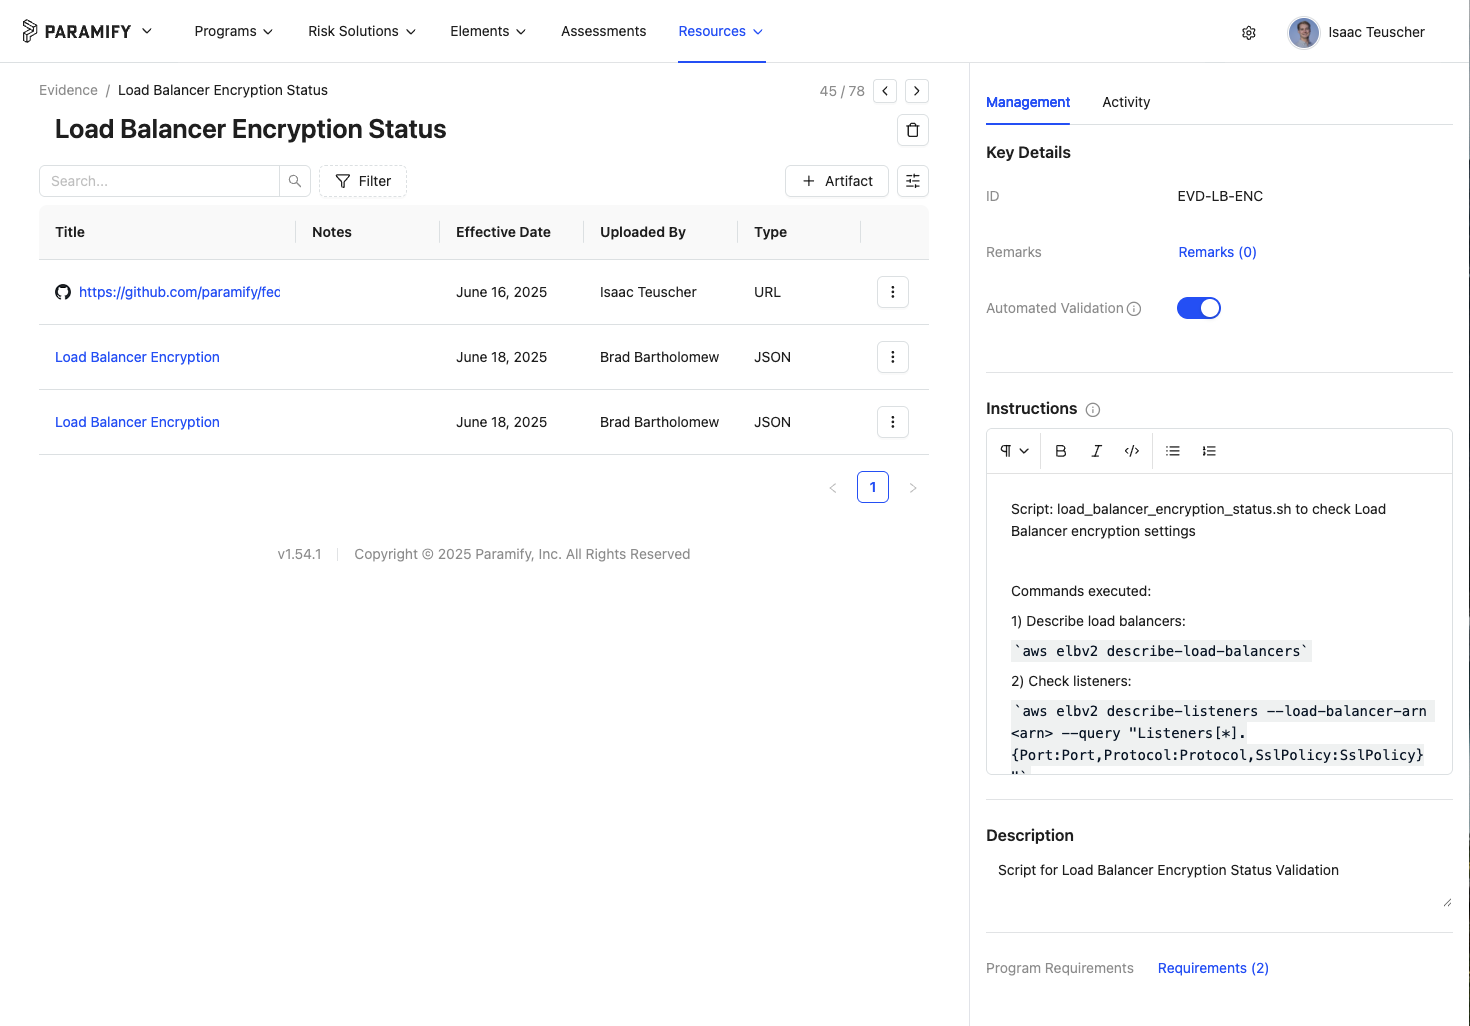Image resolution: width=1470 pixels, height=1026 pixels.
Task: Expand the Programs dropdown menu
Action: [x=234, y=31]
